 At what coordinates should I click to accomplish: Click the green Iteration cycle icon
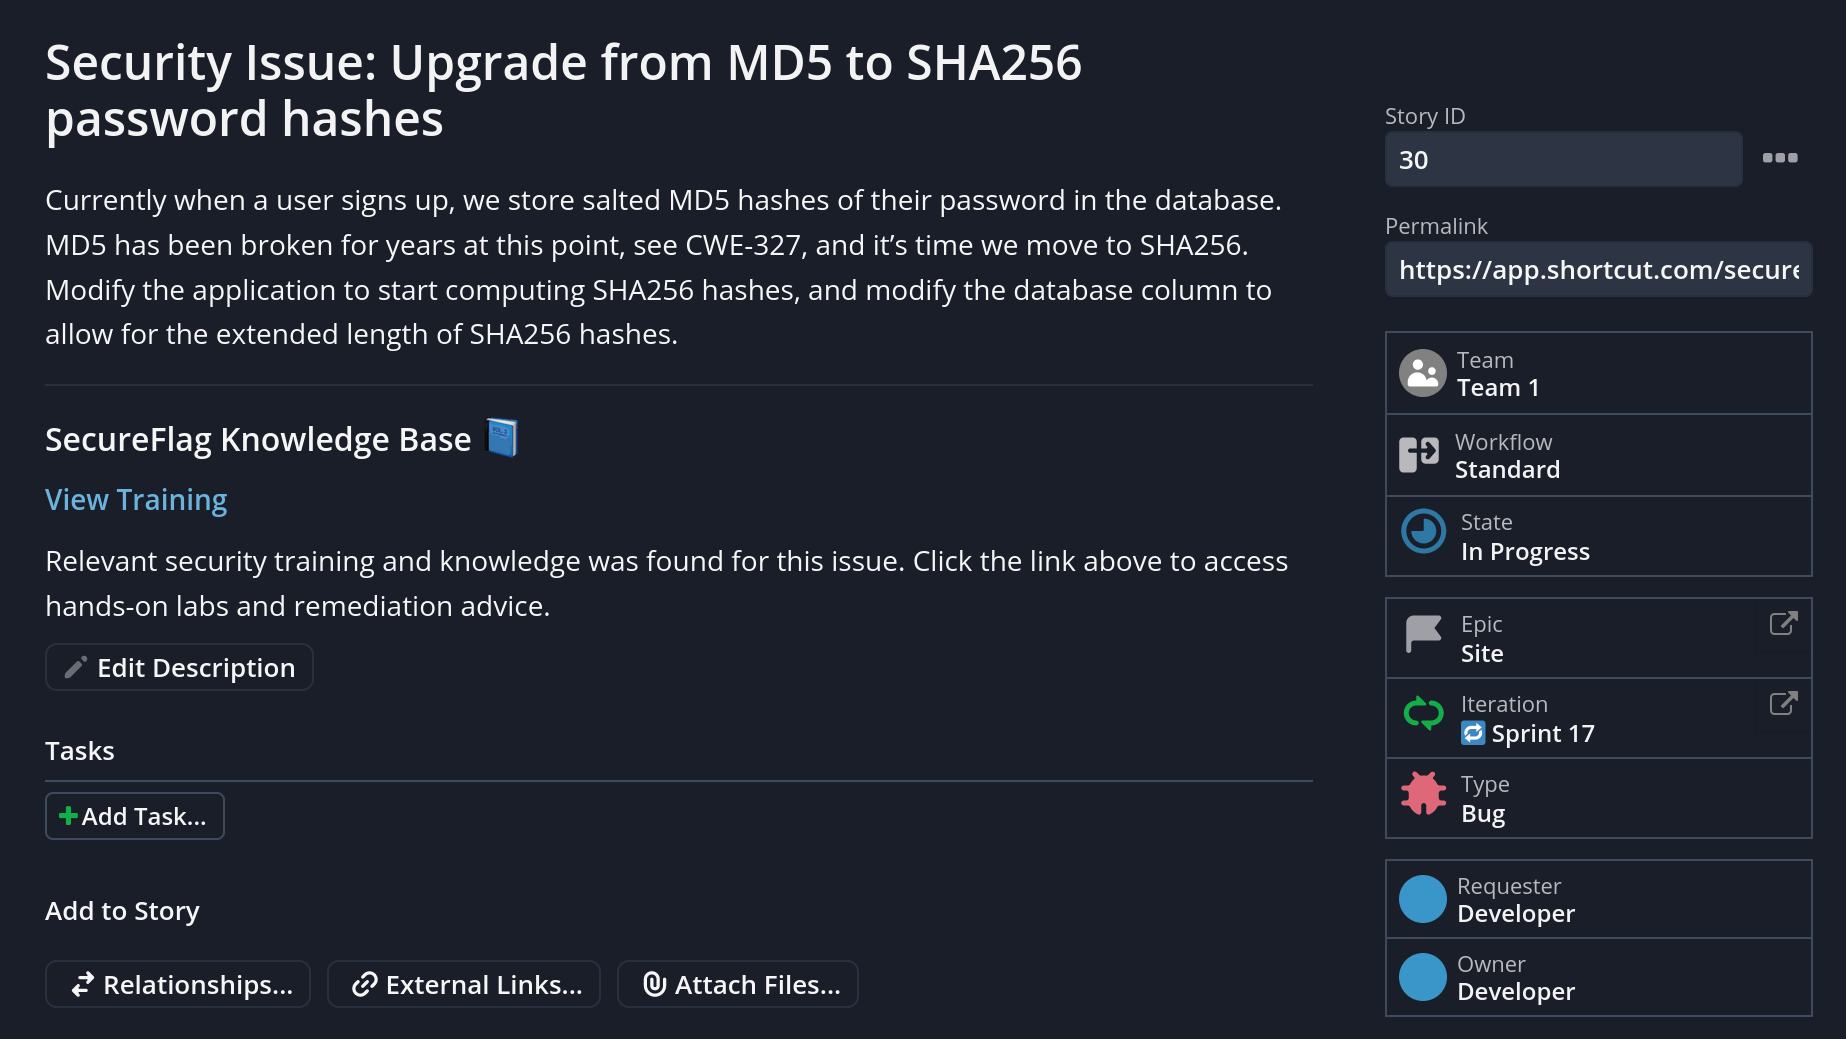pos(1423,714)
